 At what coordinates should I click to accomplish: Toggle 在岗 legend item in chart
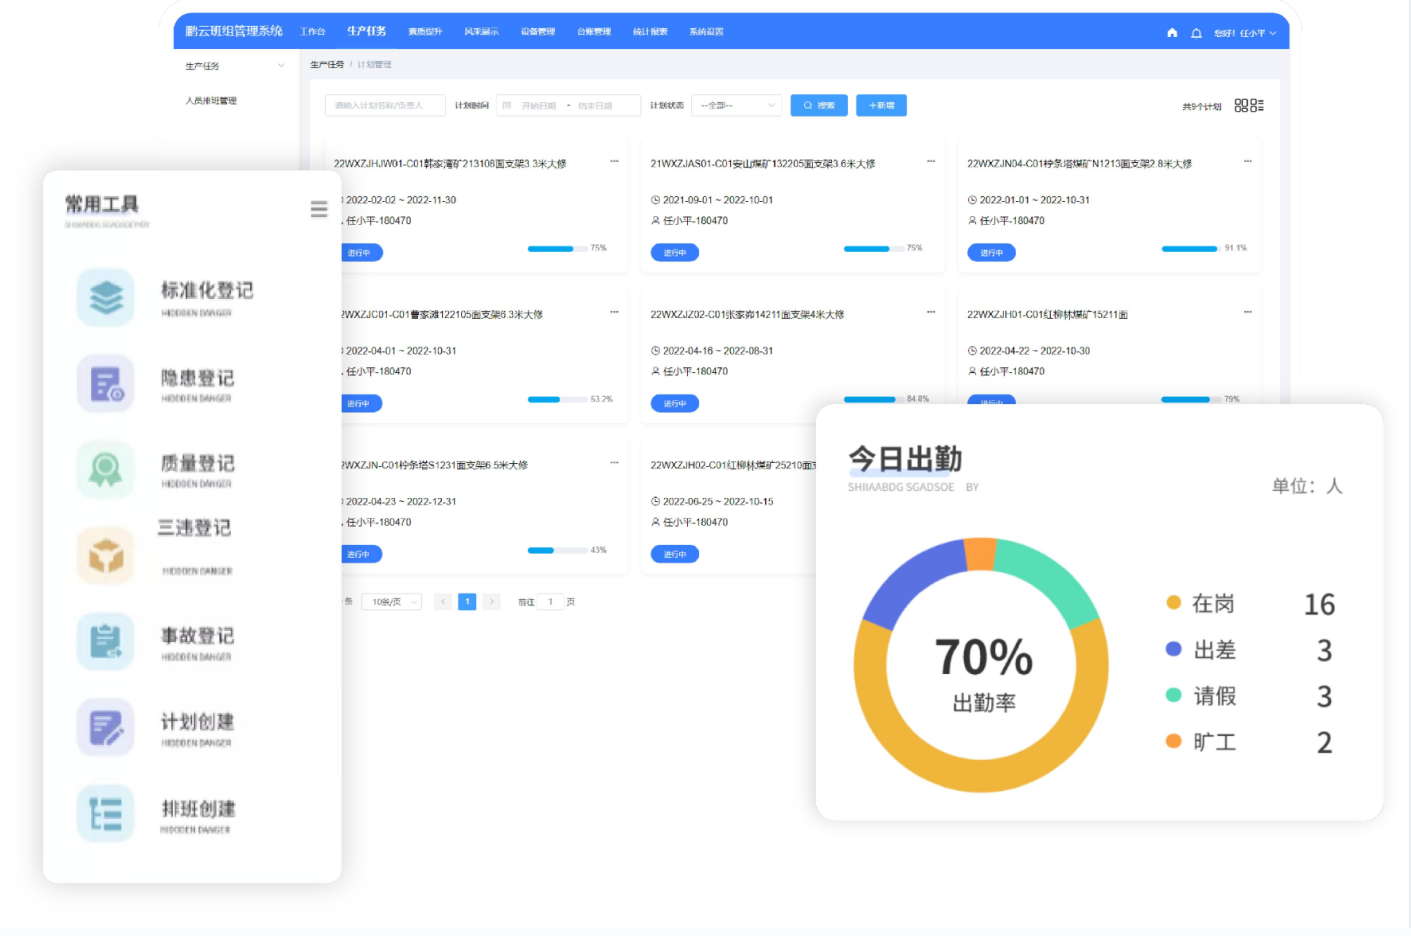(x=1200, y=603)
